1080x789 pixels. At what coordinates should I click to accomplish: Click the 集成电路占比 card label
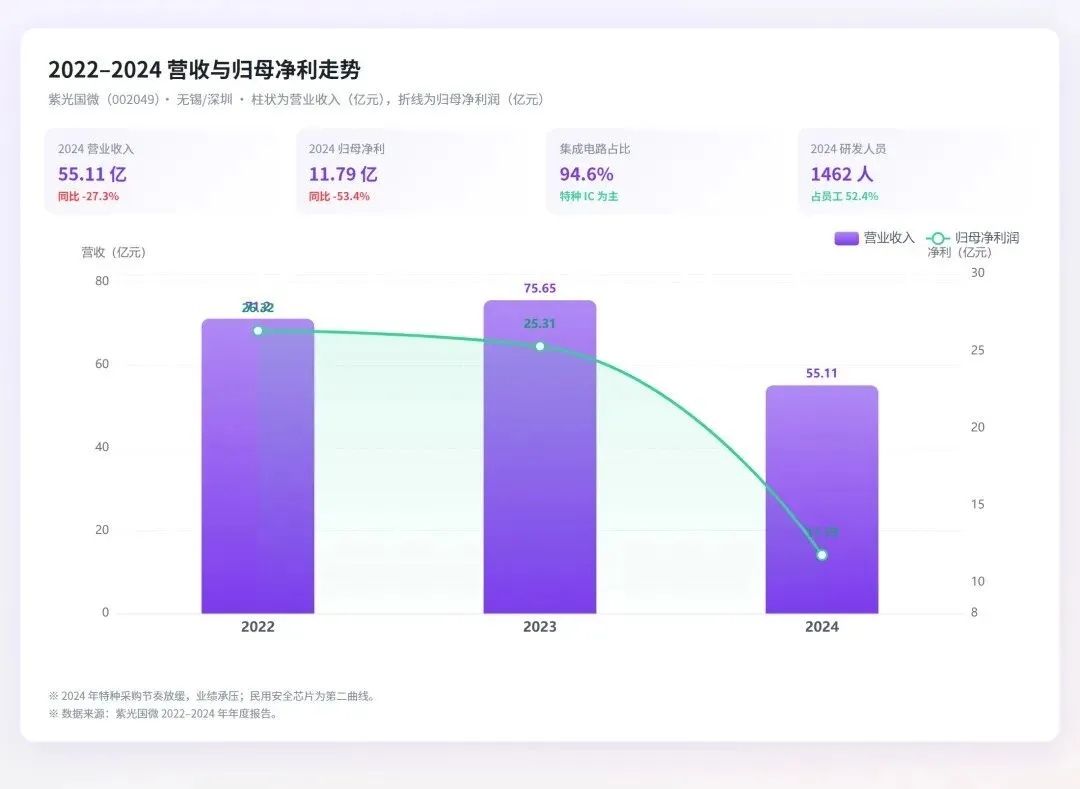595,149
